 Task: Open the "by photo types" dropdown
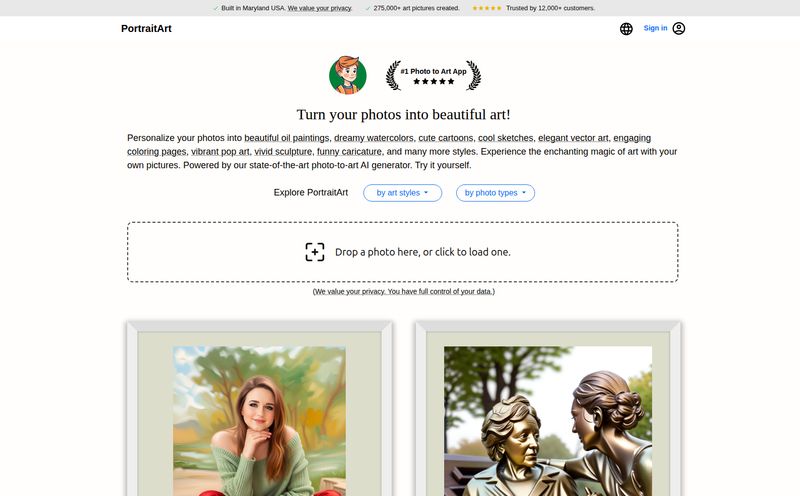click(495, 193)
